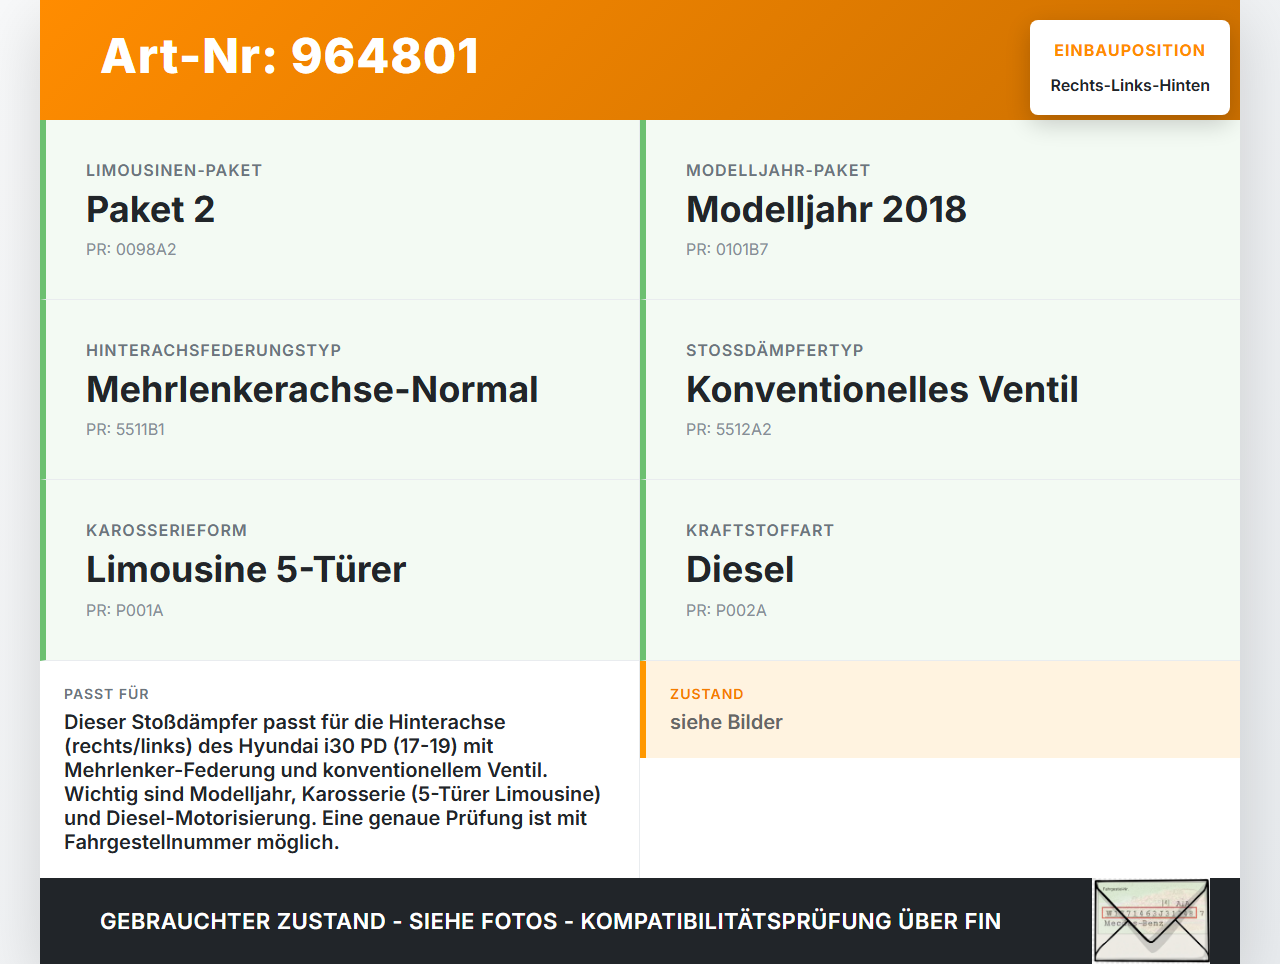Select the PR: 0101B7 code
Screen dimensions: 1280x964
(x=727, y=249)
